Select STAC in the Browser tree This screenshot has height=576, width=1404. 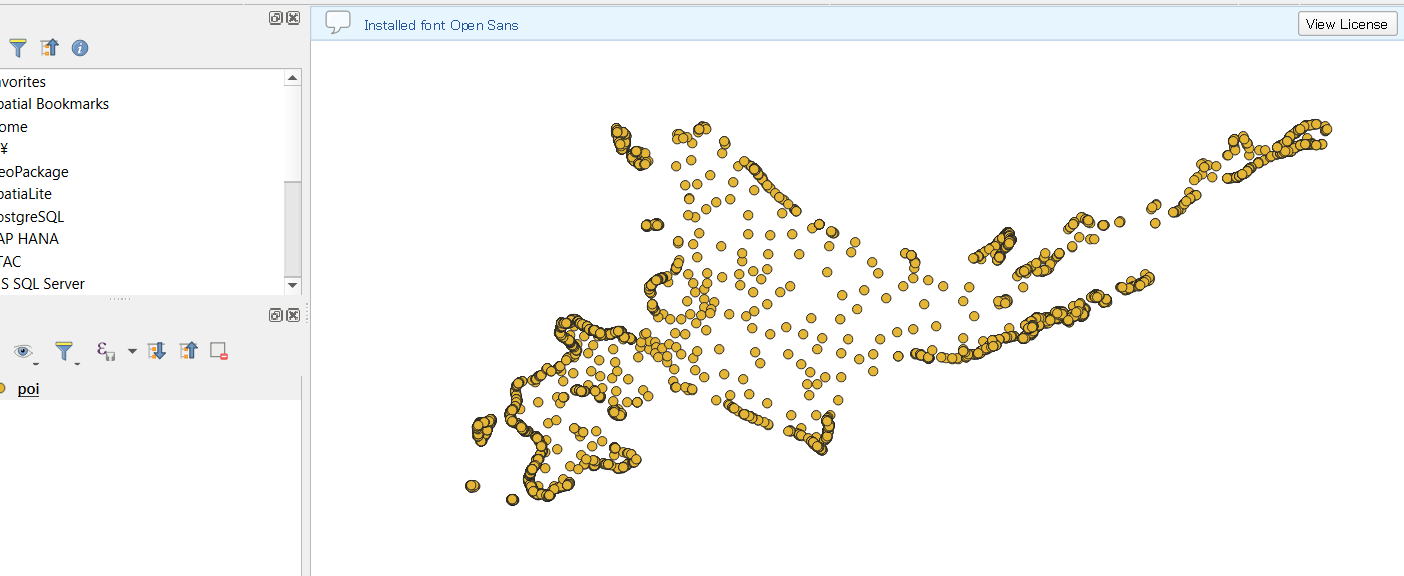11,261
